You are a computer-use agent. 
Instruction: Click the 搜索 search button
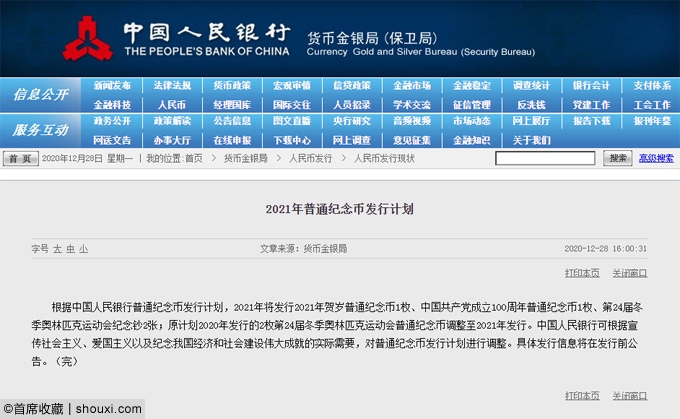pos(618,158)
